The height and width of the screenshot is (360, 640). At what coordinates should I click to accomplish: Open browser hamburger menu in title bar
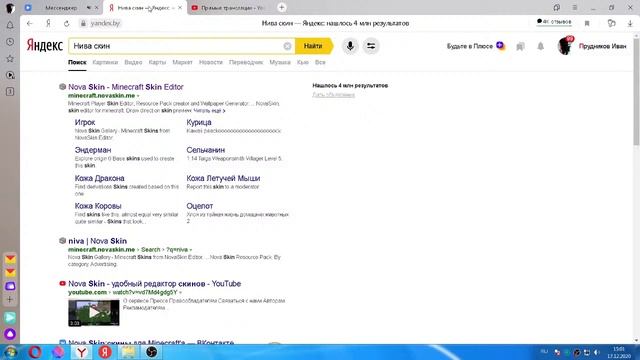(x=575, y=7)
